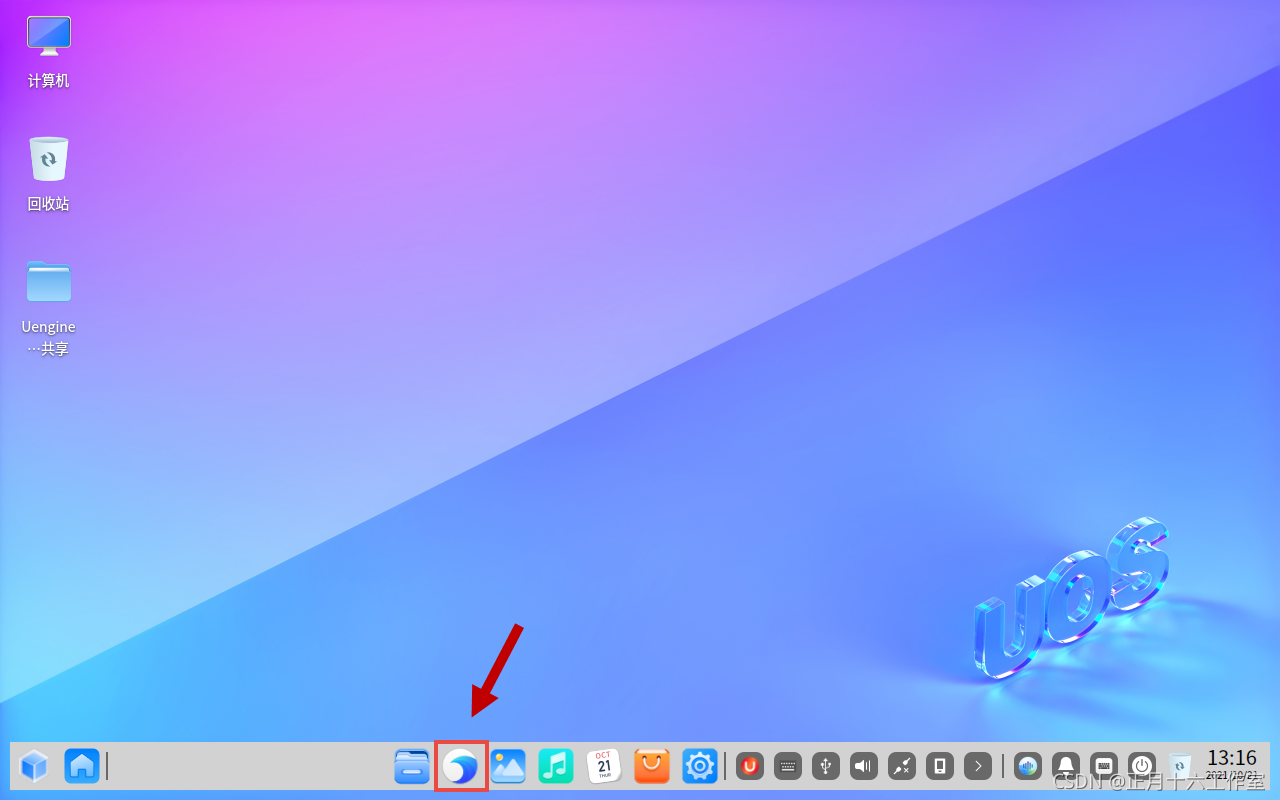
Task: Open the 计算机 desktop icon
Action: [48, 37]
